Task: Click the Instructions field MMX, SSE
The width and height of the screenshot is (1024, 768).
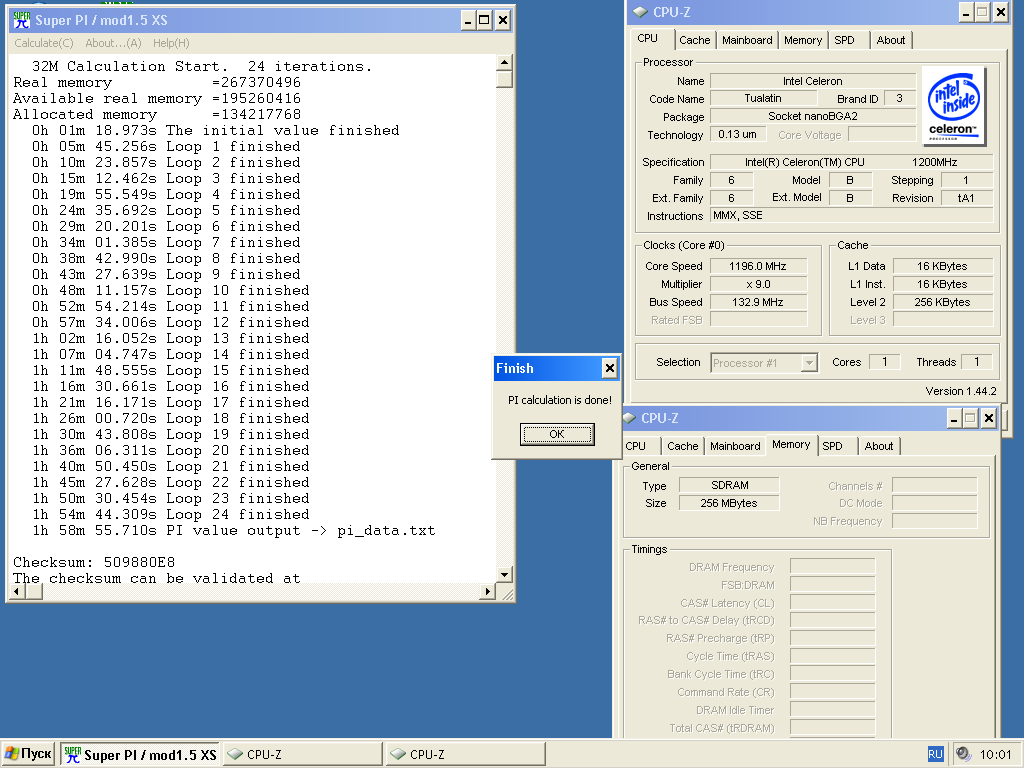Action: point(852,216)
